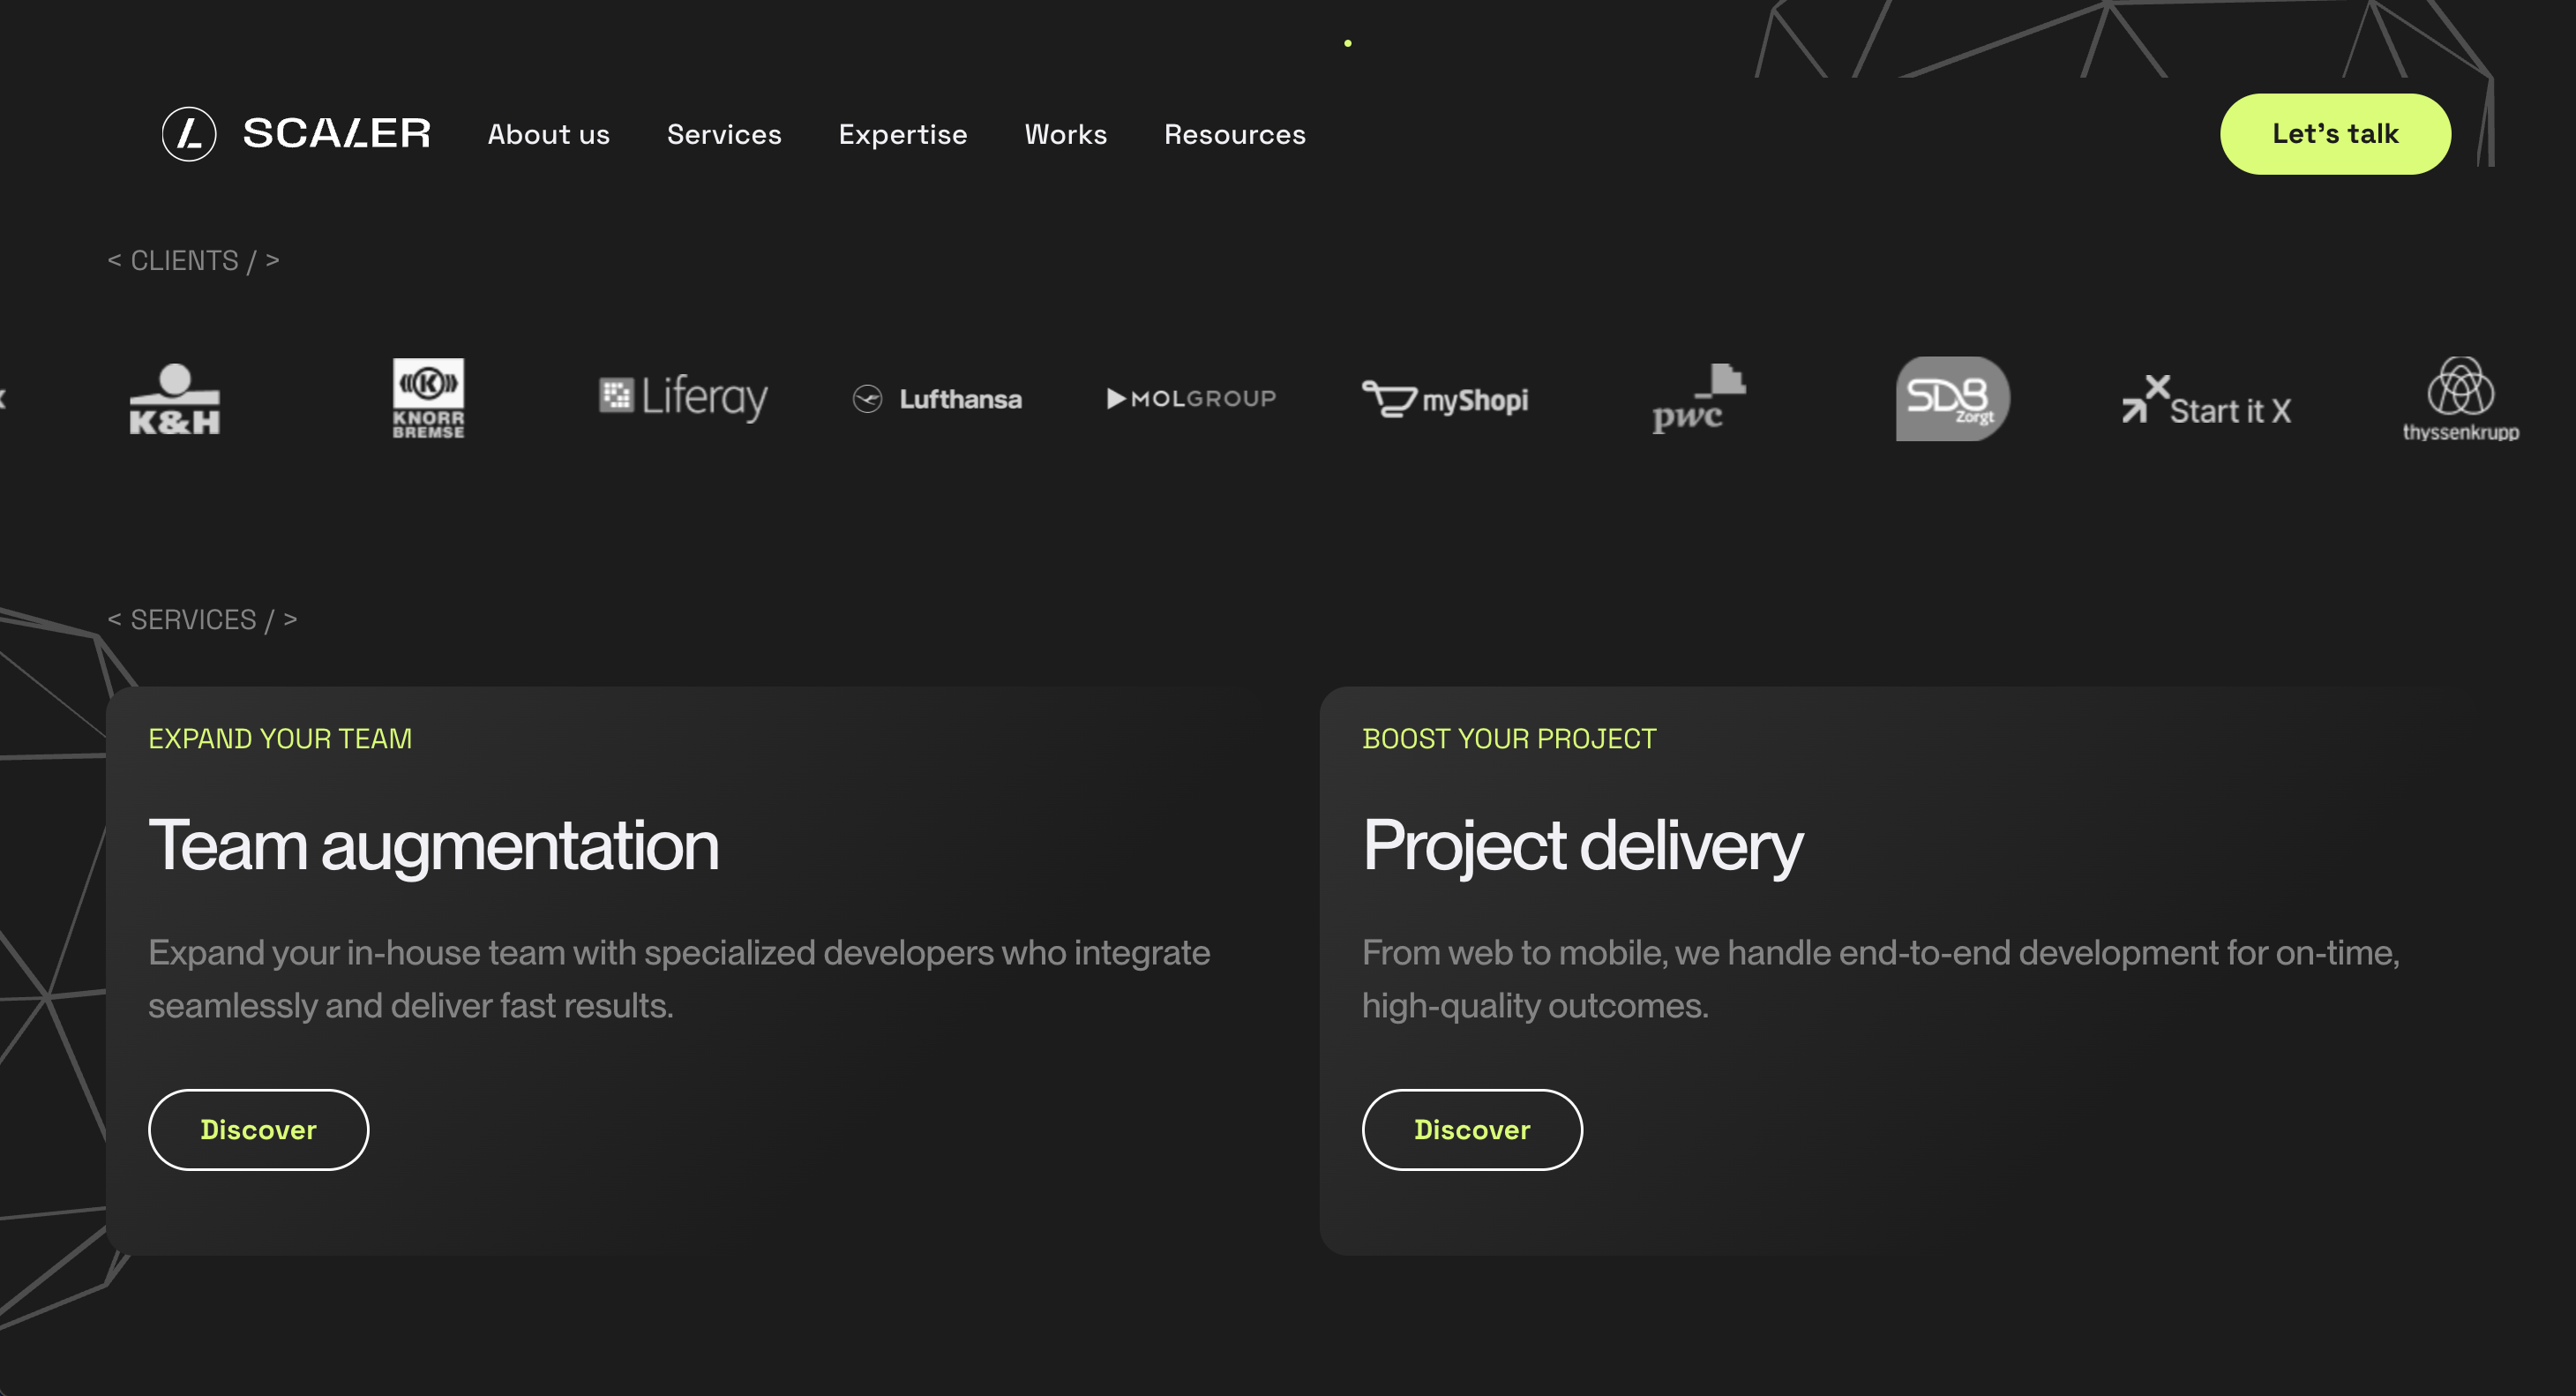Viewport: 2576px width, 1396px height.
Task: Open the Services navigation item
Action: (x=724, y=134)
